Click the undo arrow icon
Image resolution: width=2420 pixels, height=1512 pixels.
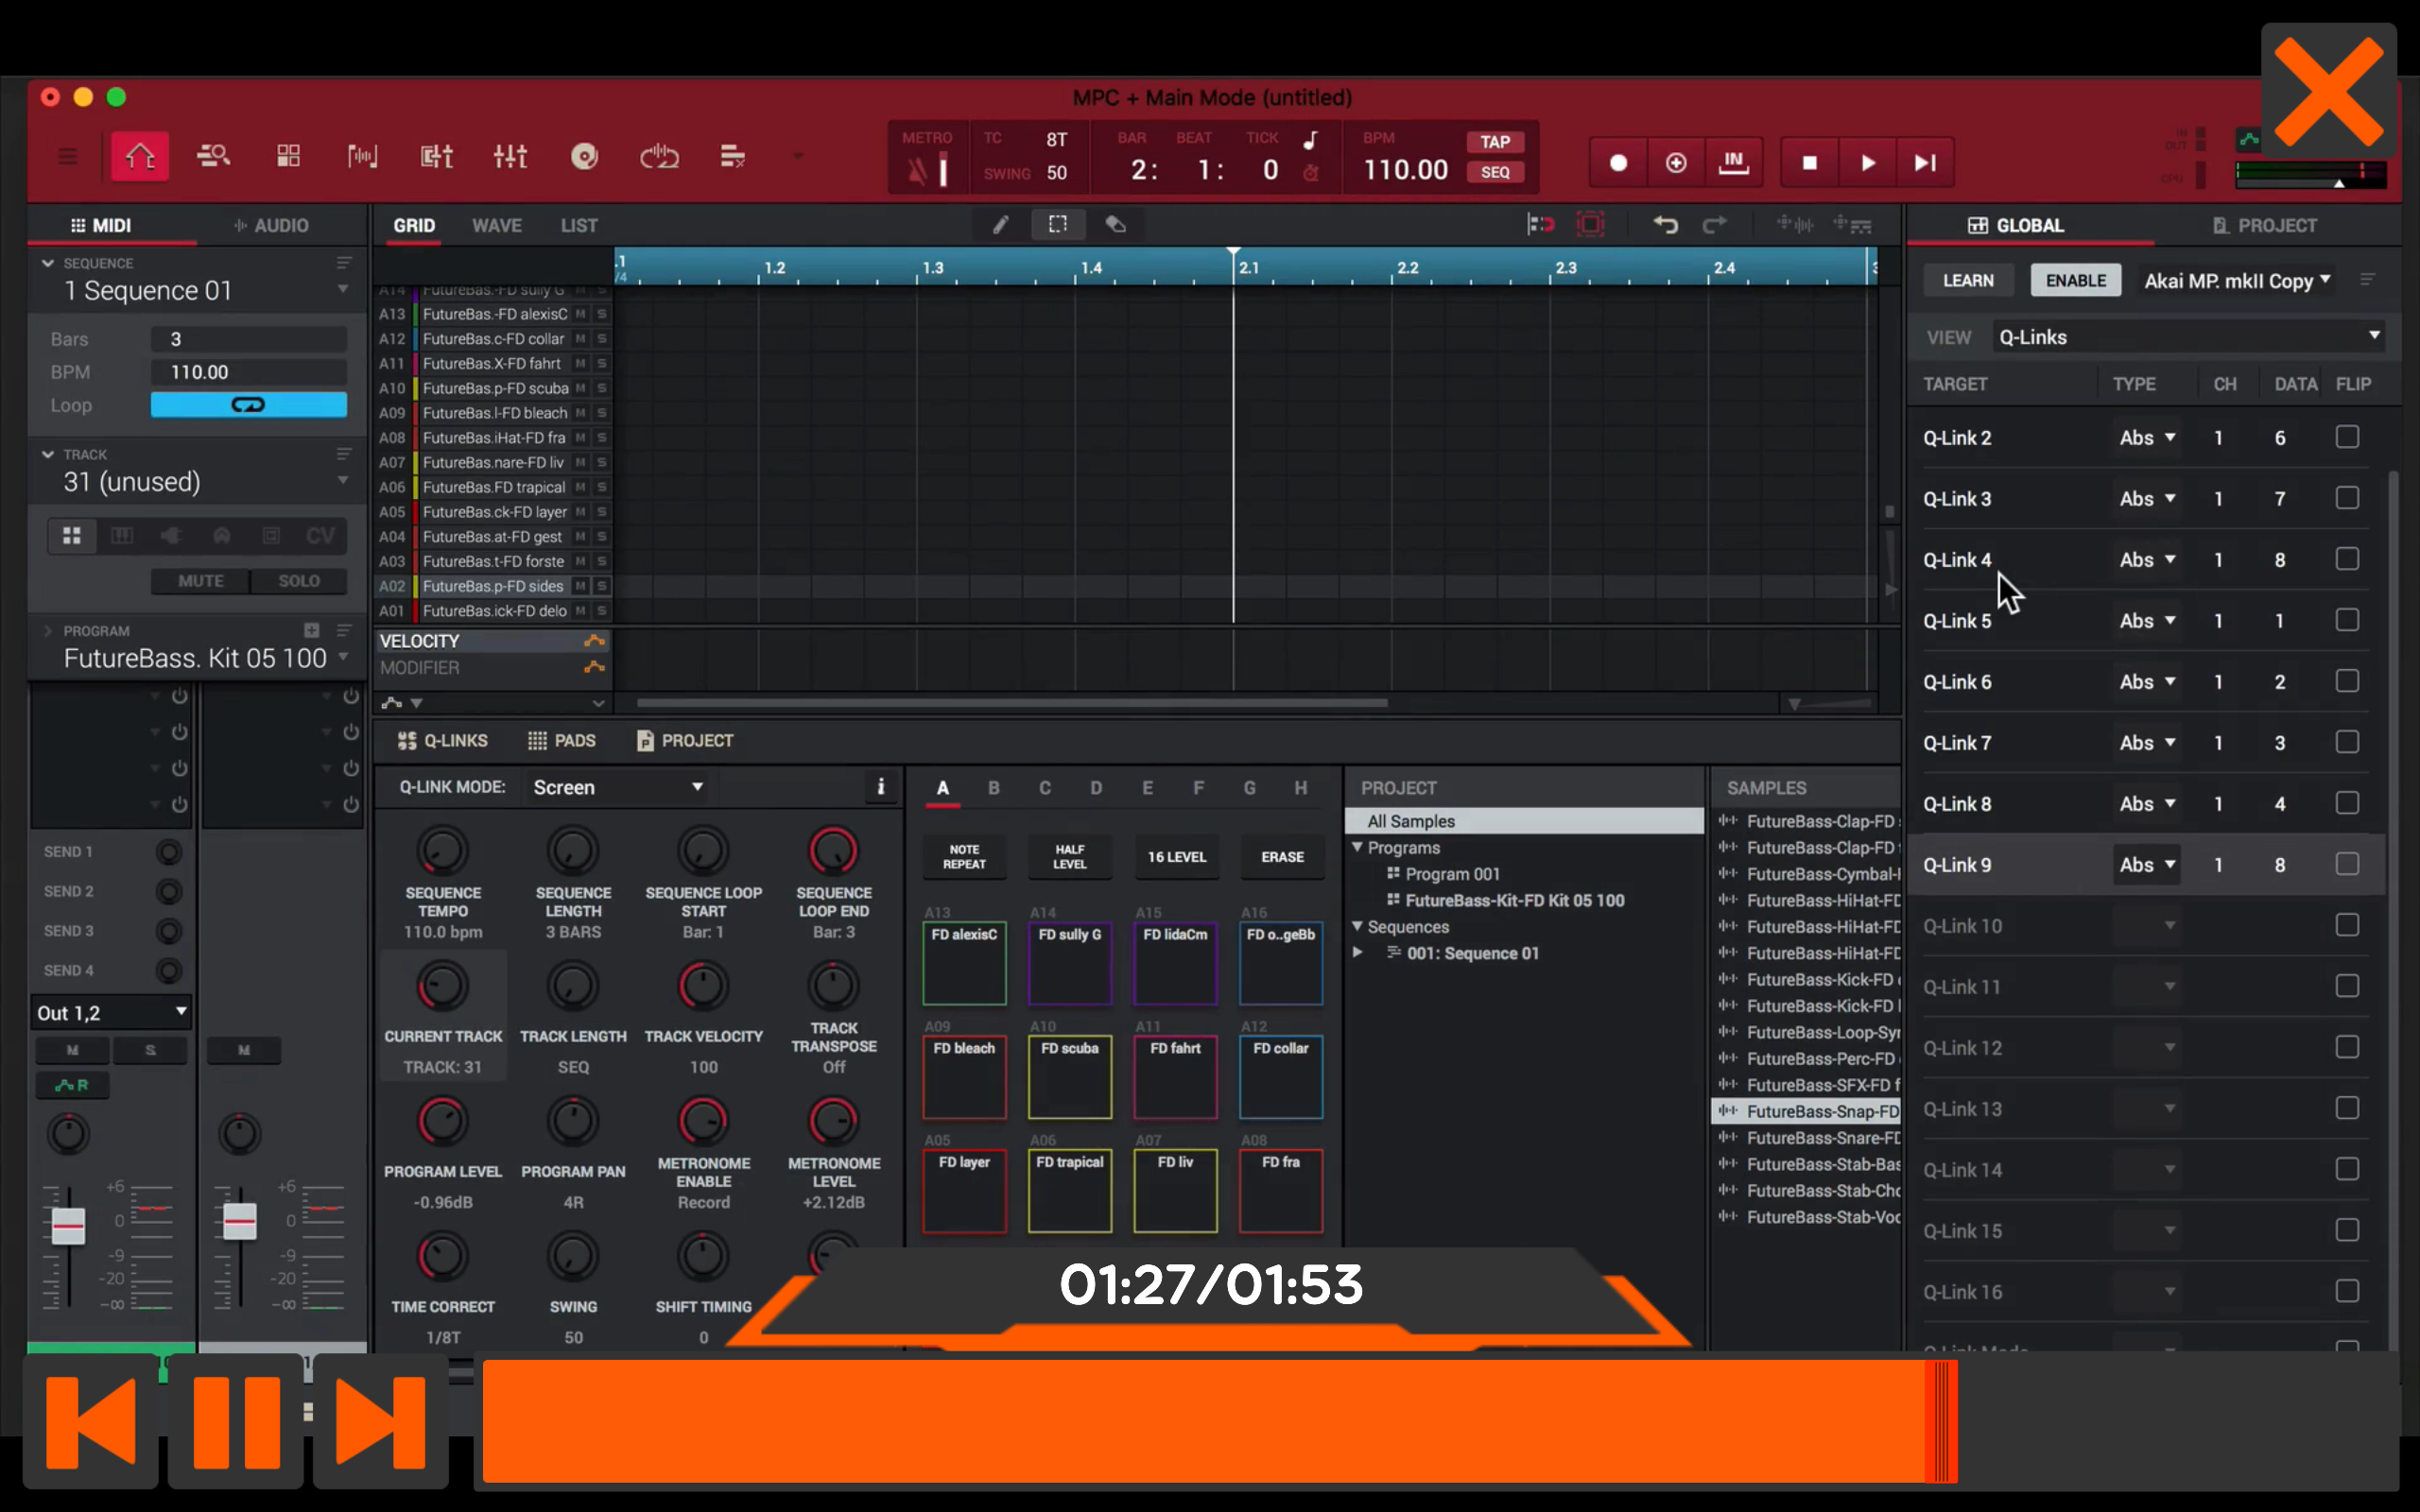(1665, 224)
